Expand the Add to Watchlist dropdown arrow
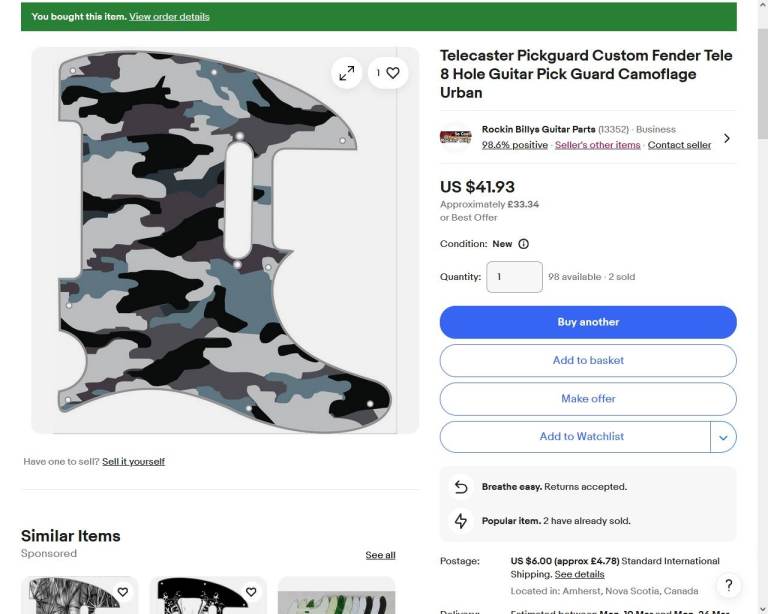 (x=723, y=437)
